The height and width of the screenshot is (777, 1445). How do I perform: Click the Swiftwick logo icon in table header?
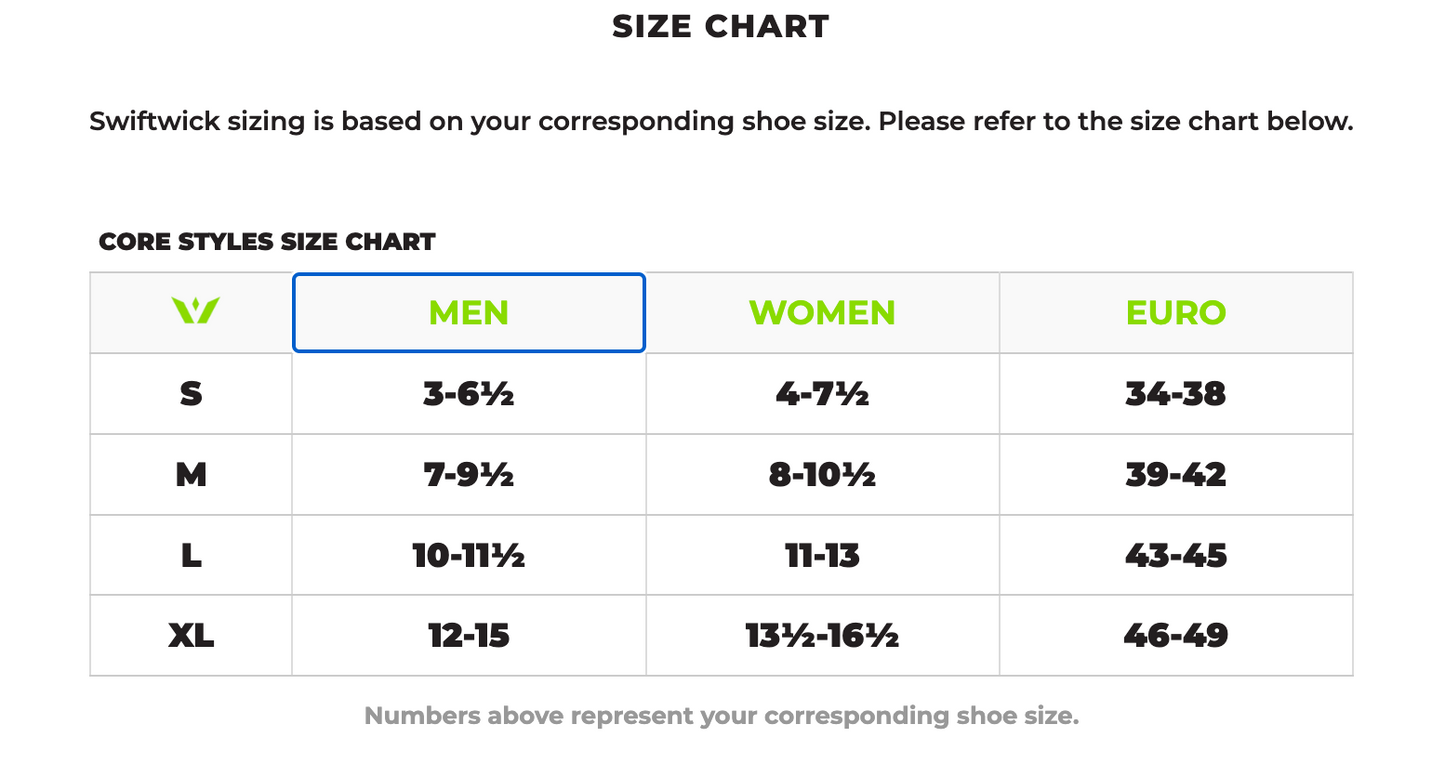click(195, 311)
